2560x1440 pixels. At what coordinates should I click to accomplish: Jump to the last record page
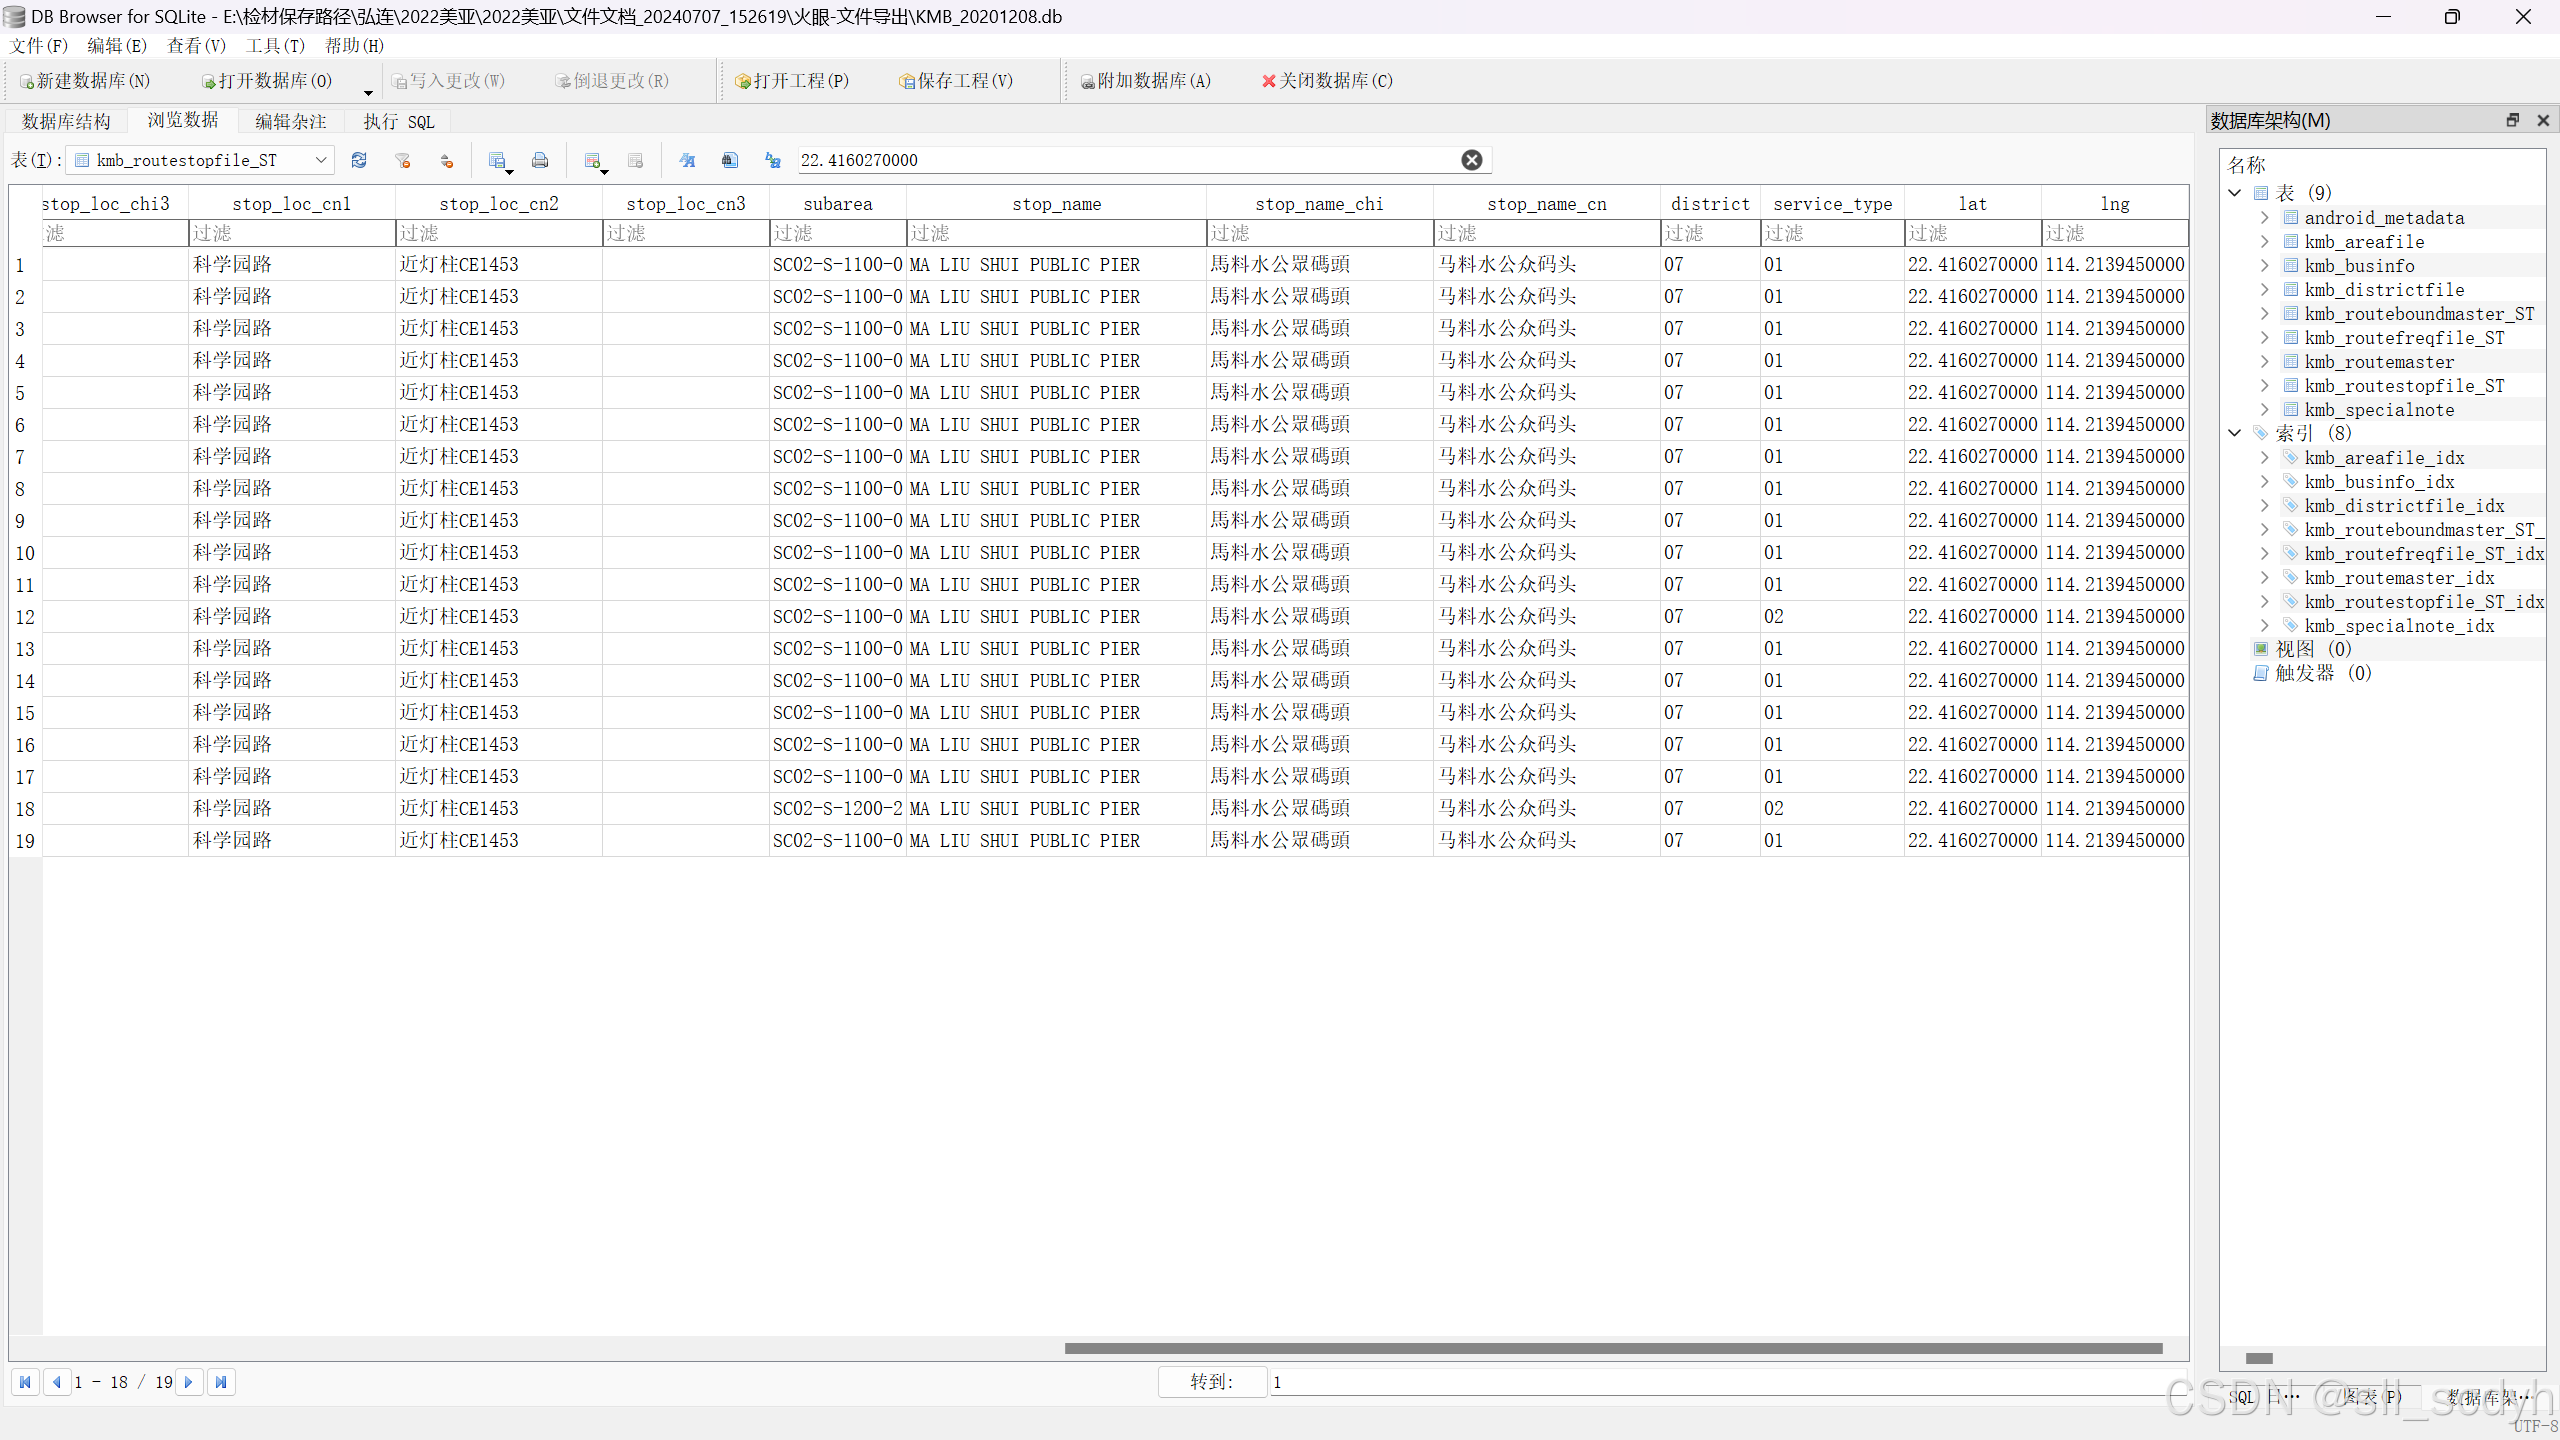click(221, 1382)
